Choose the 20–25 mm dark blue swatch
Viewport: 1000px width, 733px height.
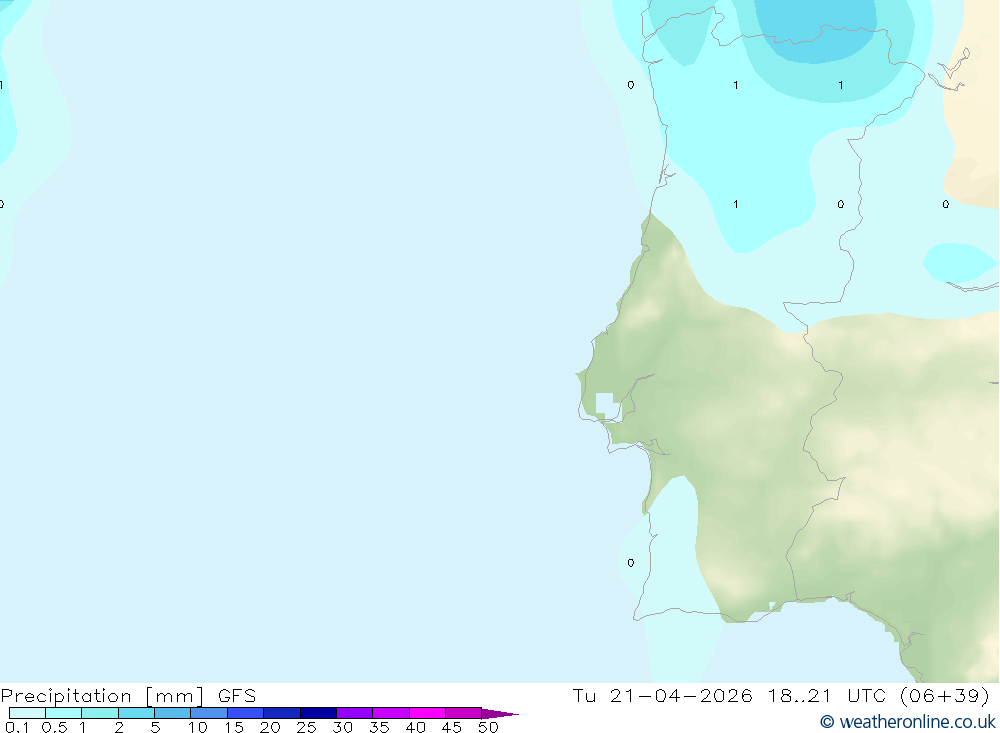[282, 713]
